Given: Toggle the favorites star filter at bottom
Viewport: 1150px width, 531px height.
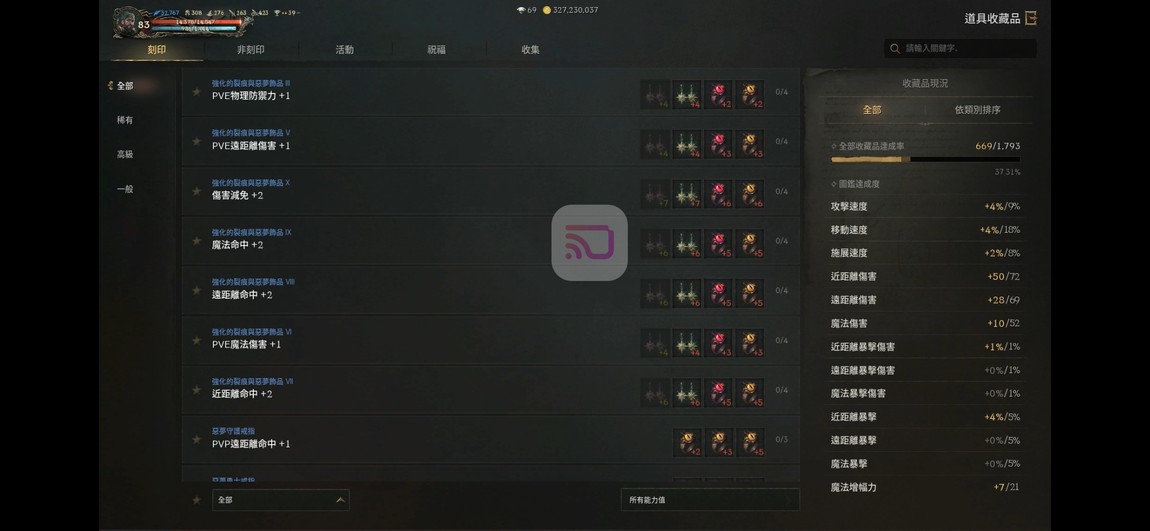Looking at the screenshot, I should (196, 500).
